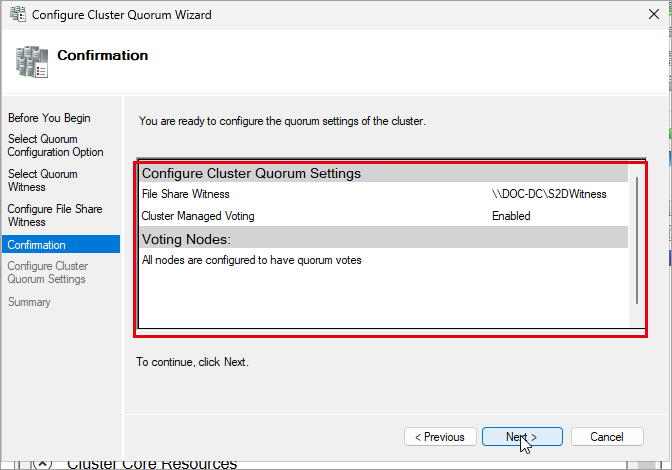Select the Cluster Managed Voting row
This screenshot has height=470, width=672.
383,216
